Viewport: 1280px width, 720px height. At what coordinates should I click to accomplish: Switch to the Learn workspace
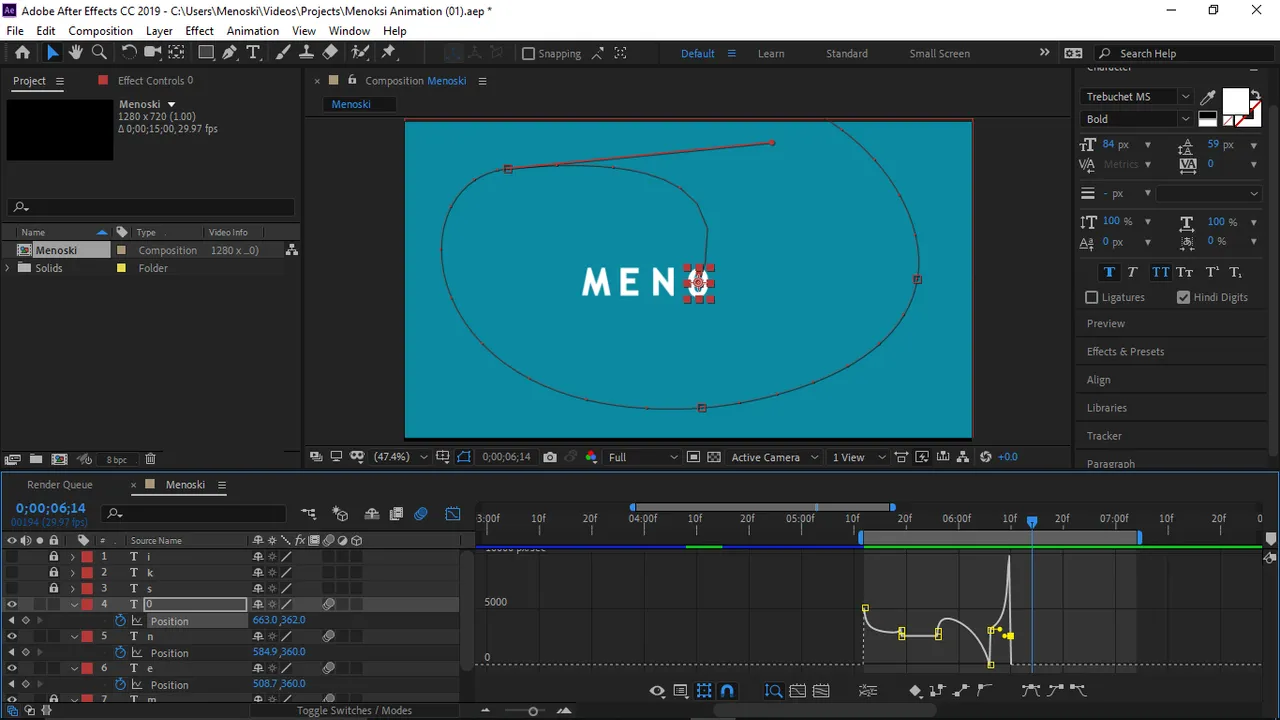click(771, 54)
